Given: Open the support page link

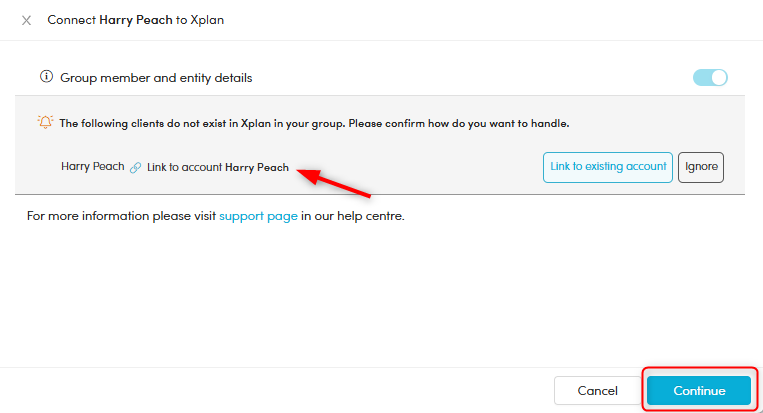Looking at the screenshot, I should coord(258,215).
